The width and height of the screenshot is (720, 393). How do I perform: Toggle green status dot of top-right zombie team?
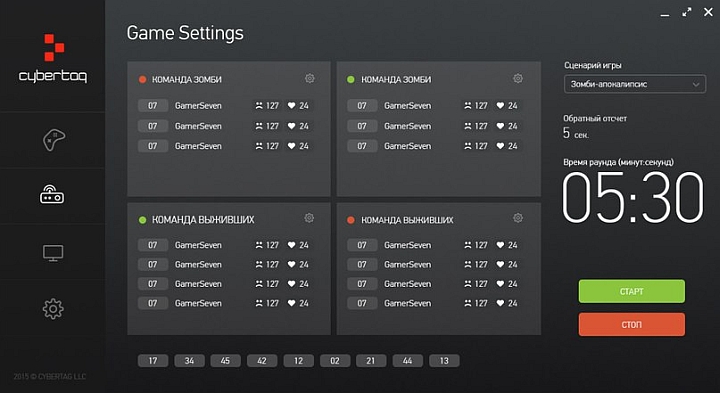pos(351,79)
